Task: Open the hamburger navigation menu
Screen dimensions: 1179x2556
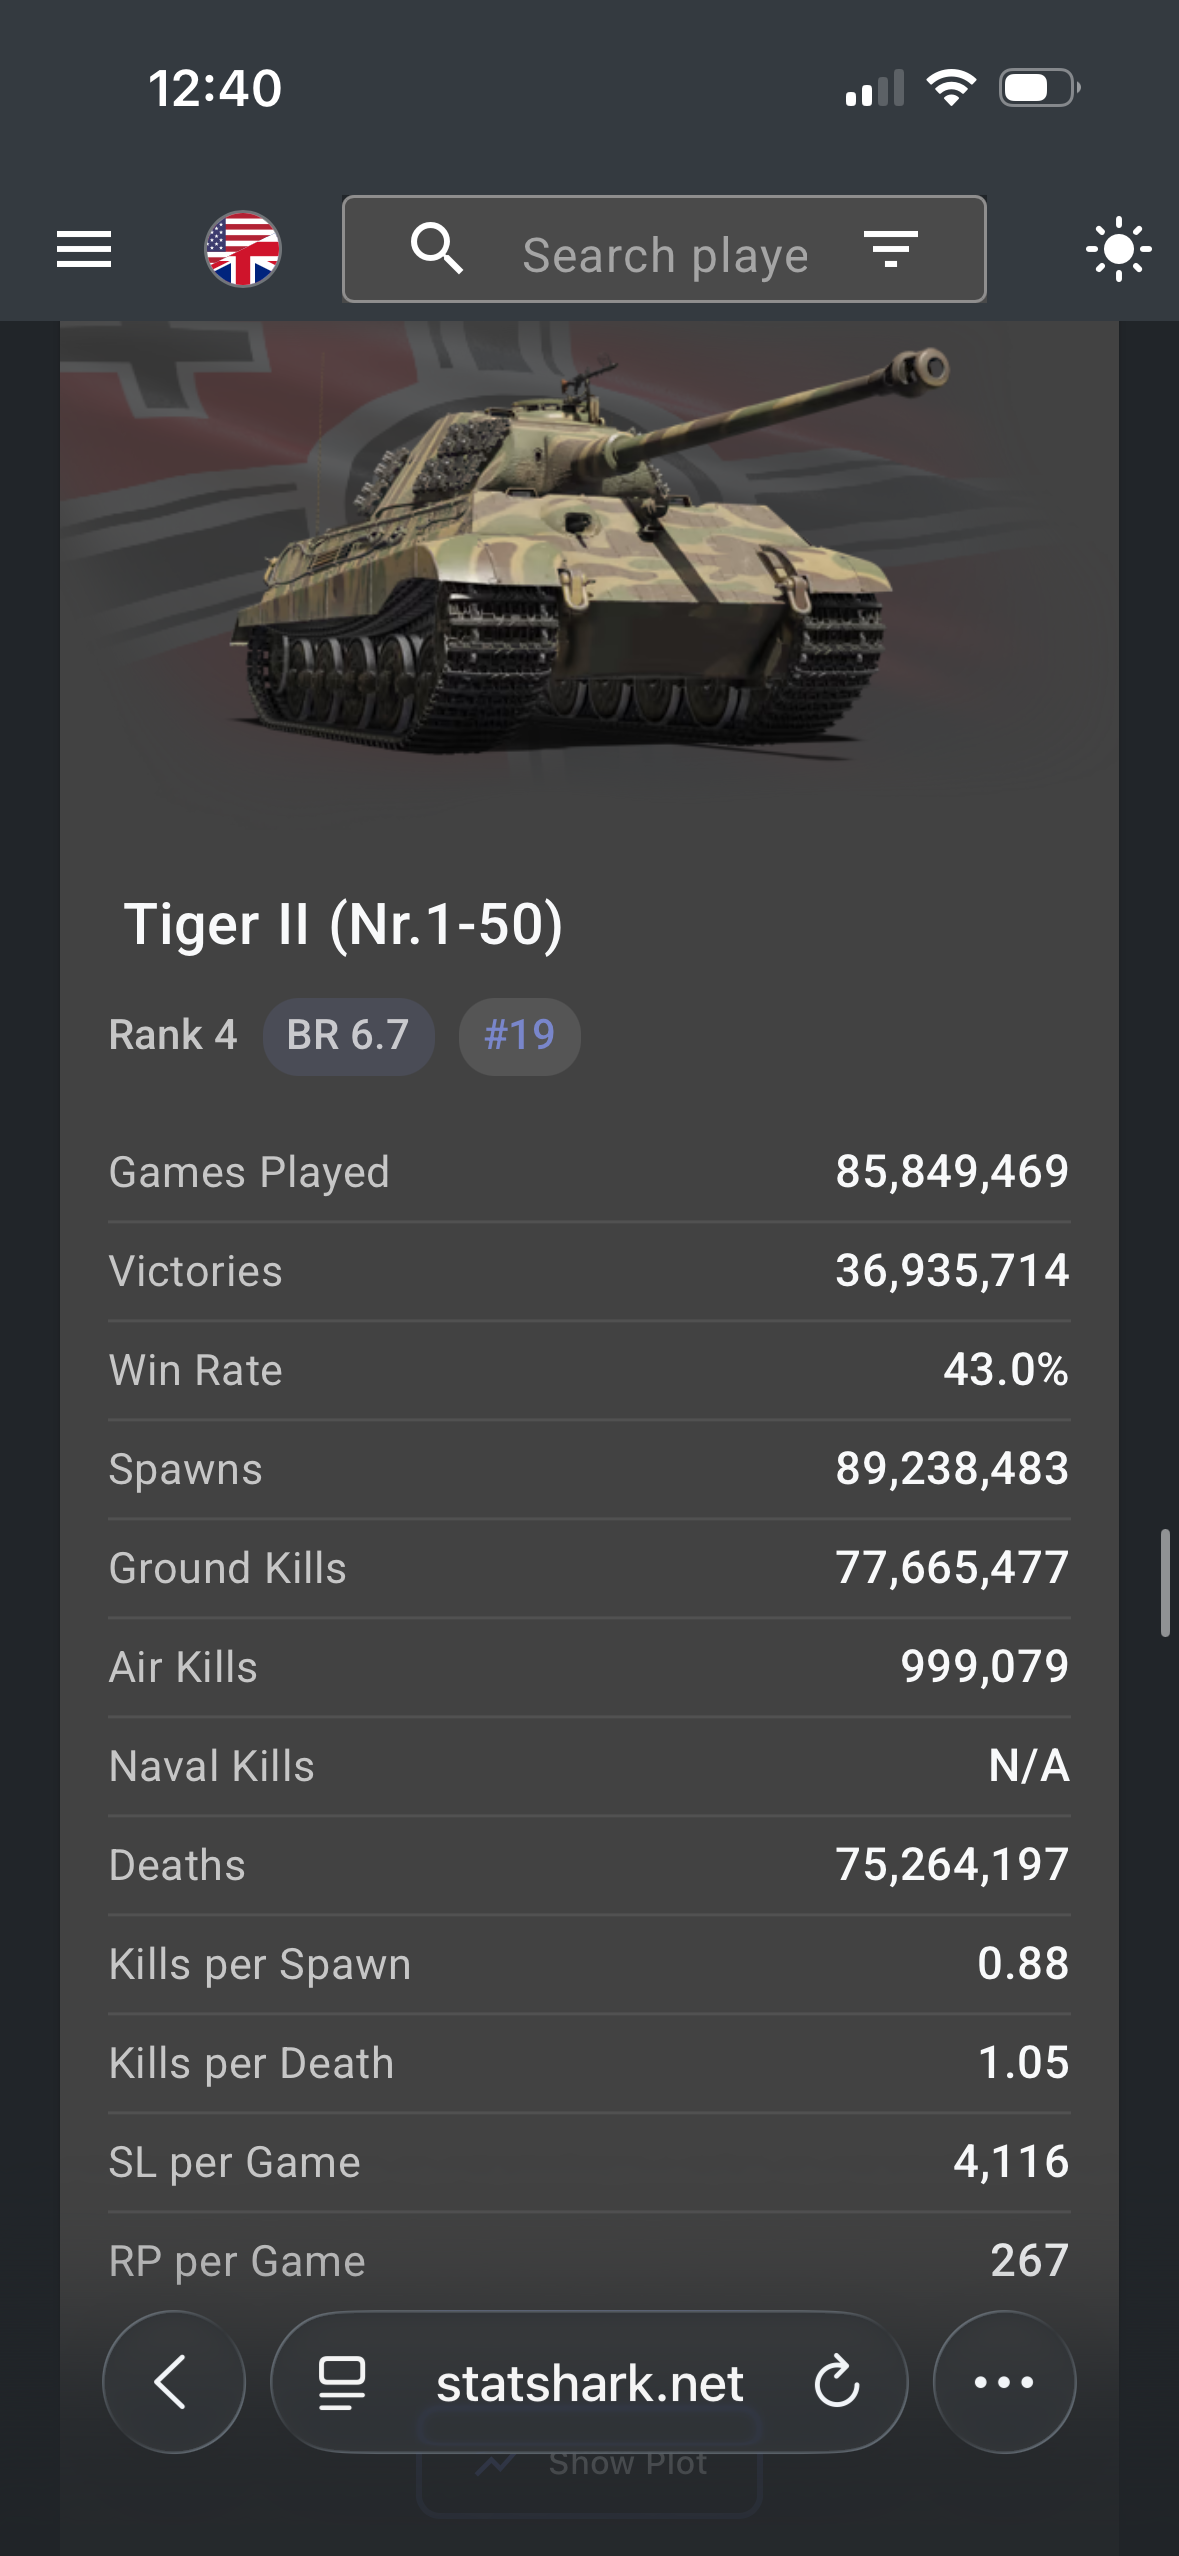Action: click(x=84, y=249)
